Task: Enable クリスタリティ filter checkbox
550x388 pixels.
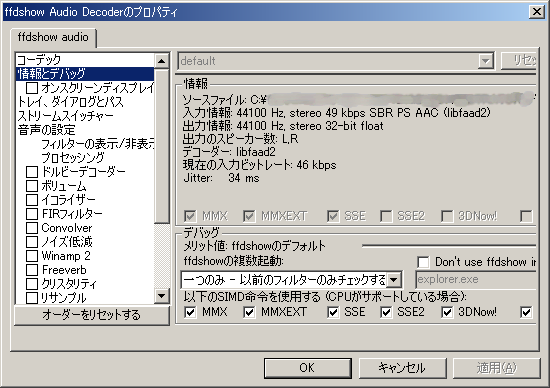Action: click(32, 284)
